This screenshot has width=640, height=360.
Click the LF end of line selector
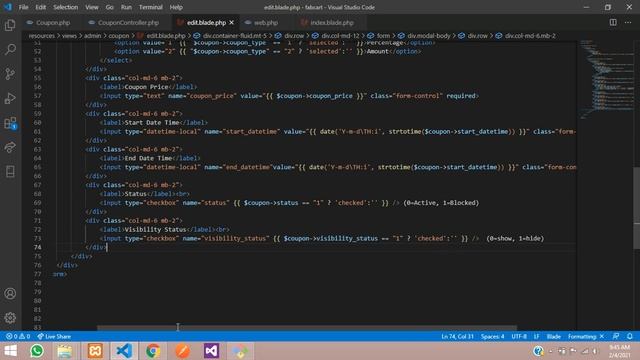(x=536, y=336)
